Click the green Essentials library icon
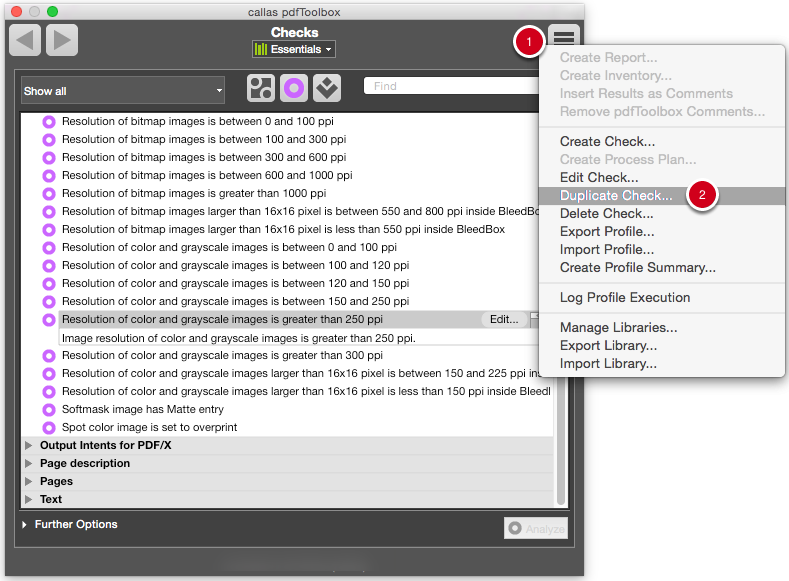The height and width of the screenshot is (581, 789). [261, 49]
